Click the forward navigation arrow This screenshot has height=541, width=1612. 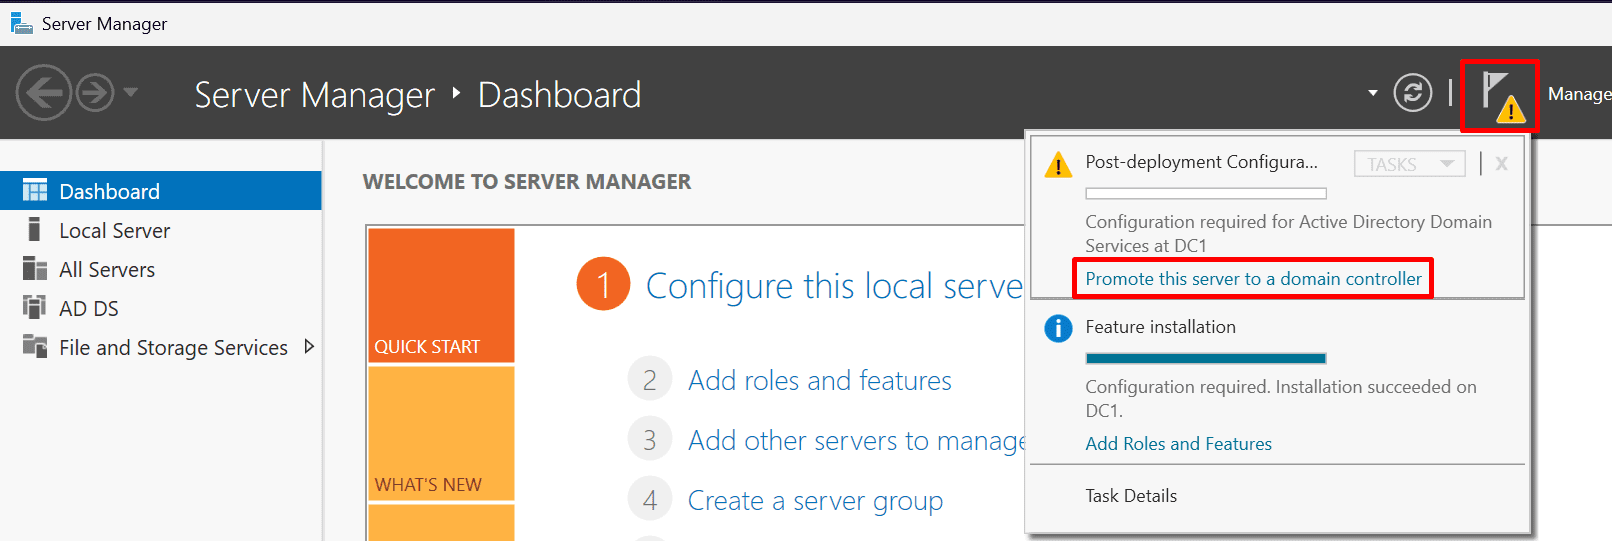95,93
